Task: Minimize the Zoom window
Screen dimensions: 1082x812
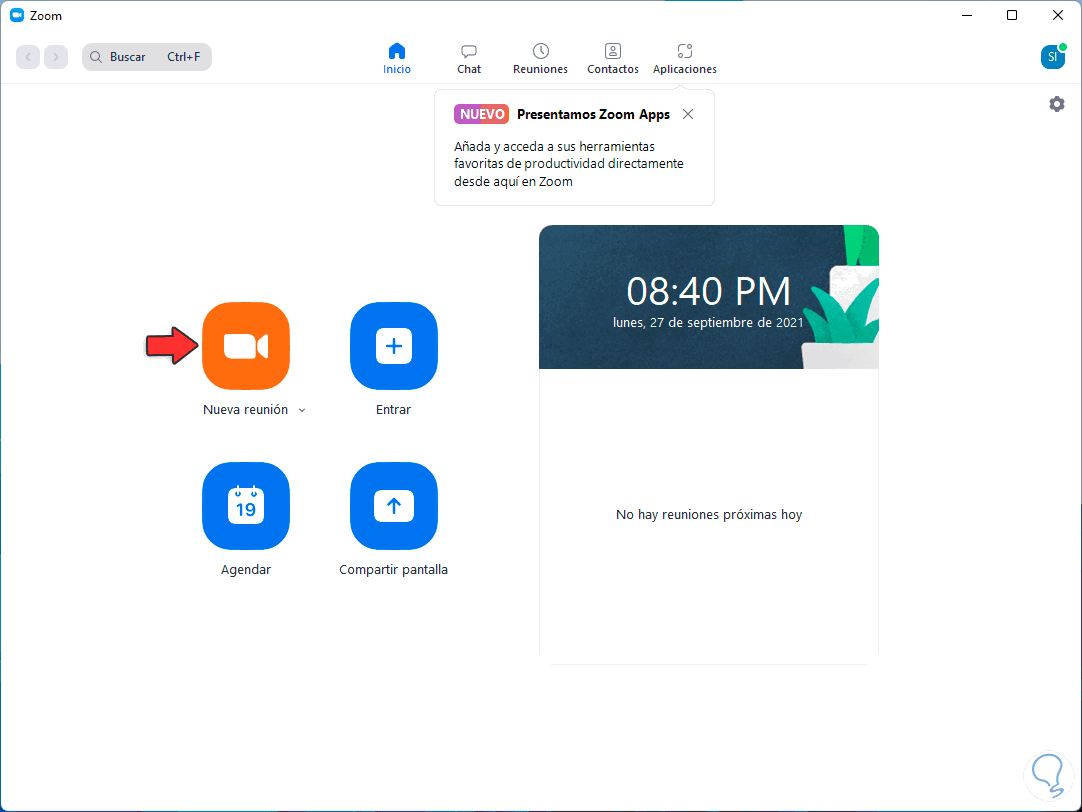Action: tap(967, 15)
